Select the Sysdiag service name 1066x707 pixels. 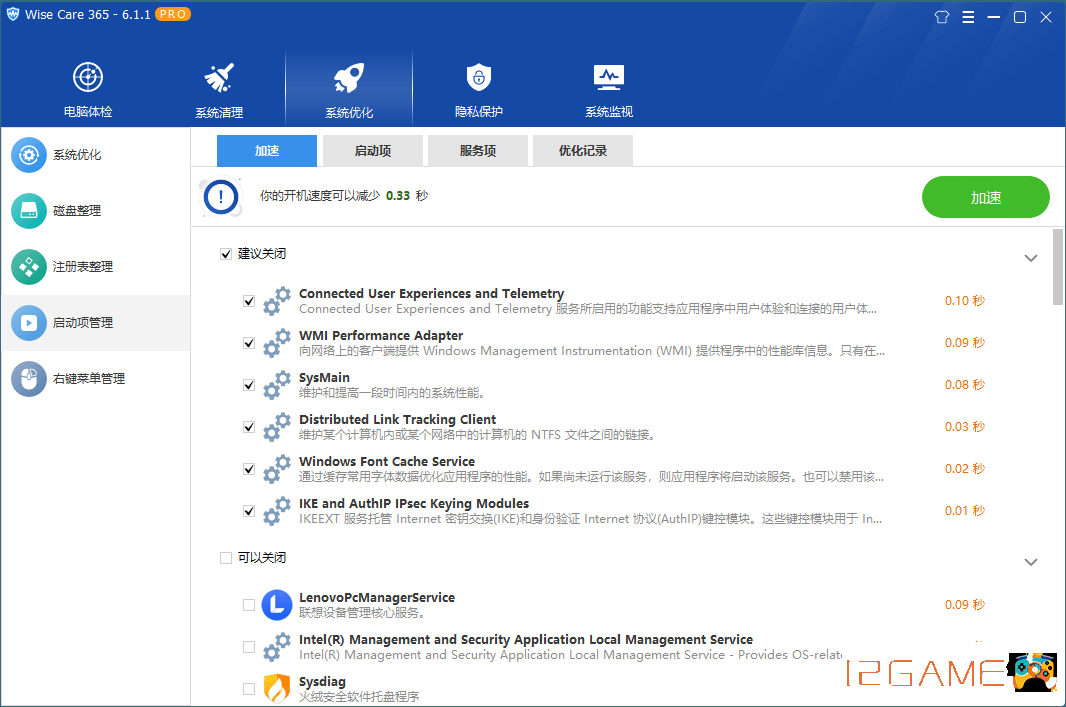(322, 681)
